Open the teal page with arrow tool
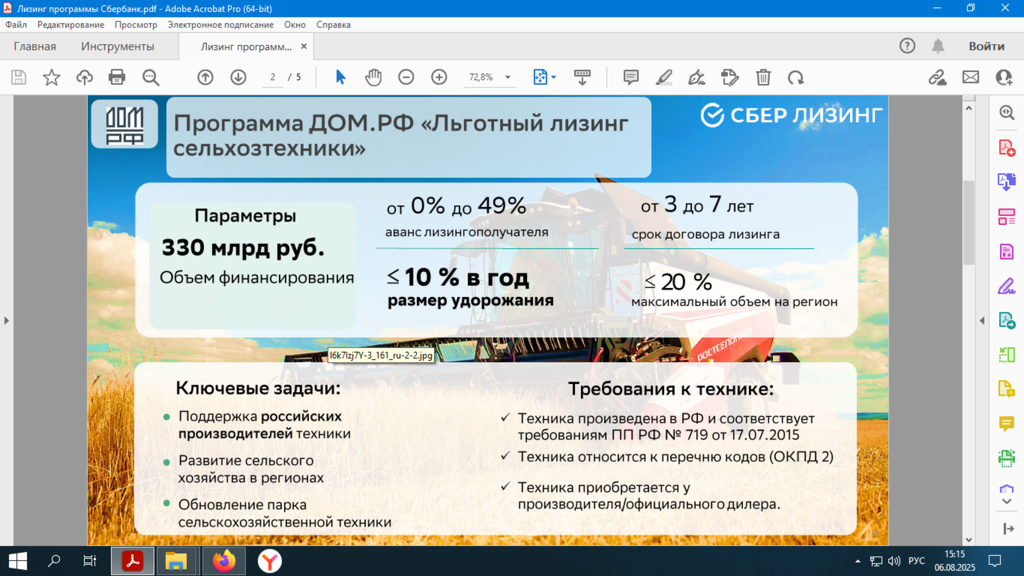Screen dimensions: 1024x576 (x=1006, y=320)
